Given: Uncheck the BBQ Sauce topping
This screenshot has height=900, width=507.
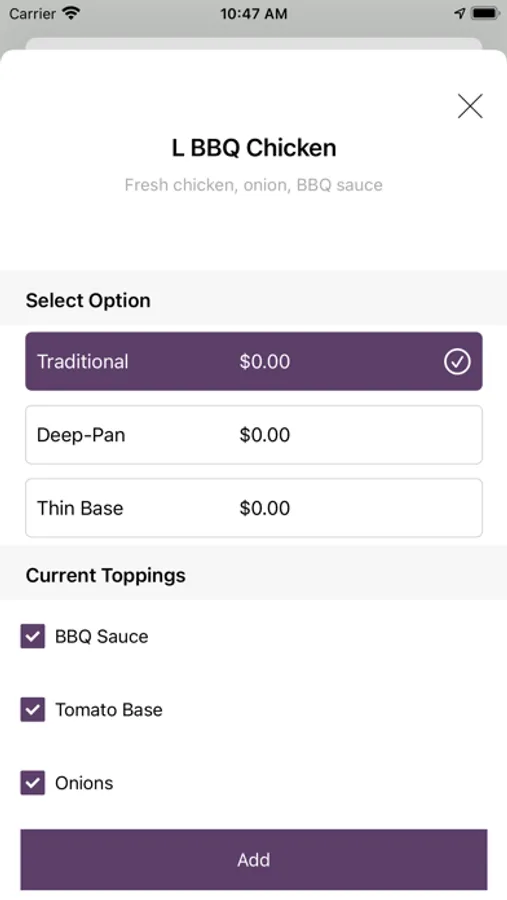Looking at the screenshot, I should (33, 636).
